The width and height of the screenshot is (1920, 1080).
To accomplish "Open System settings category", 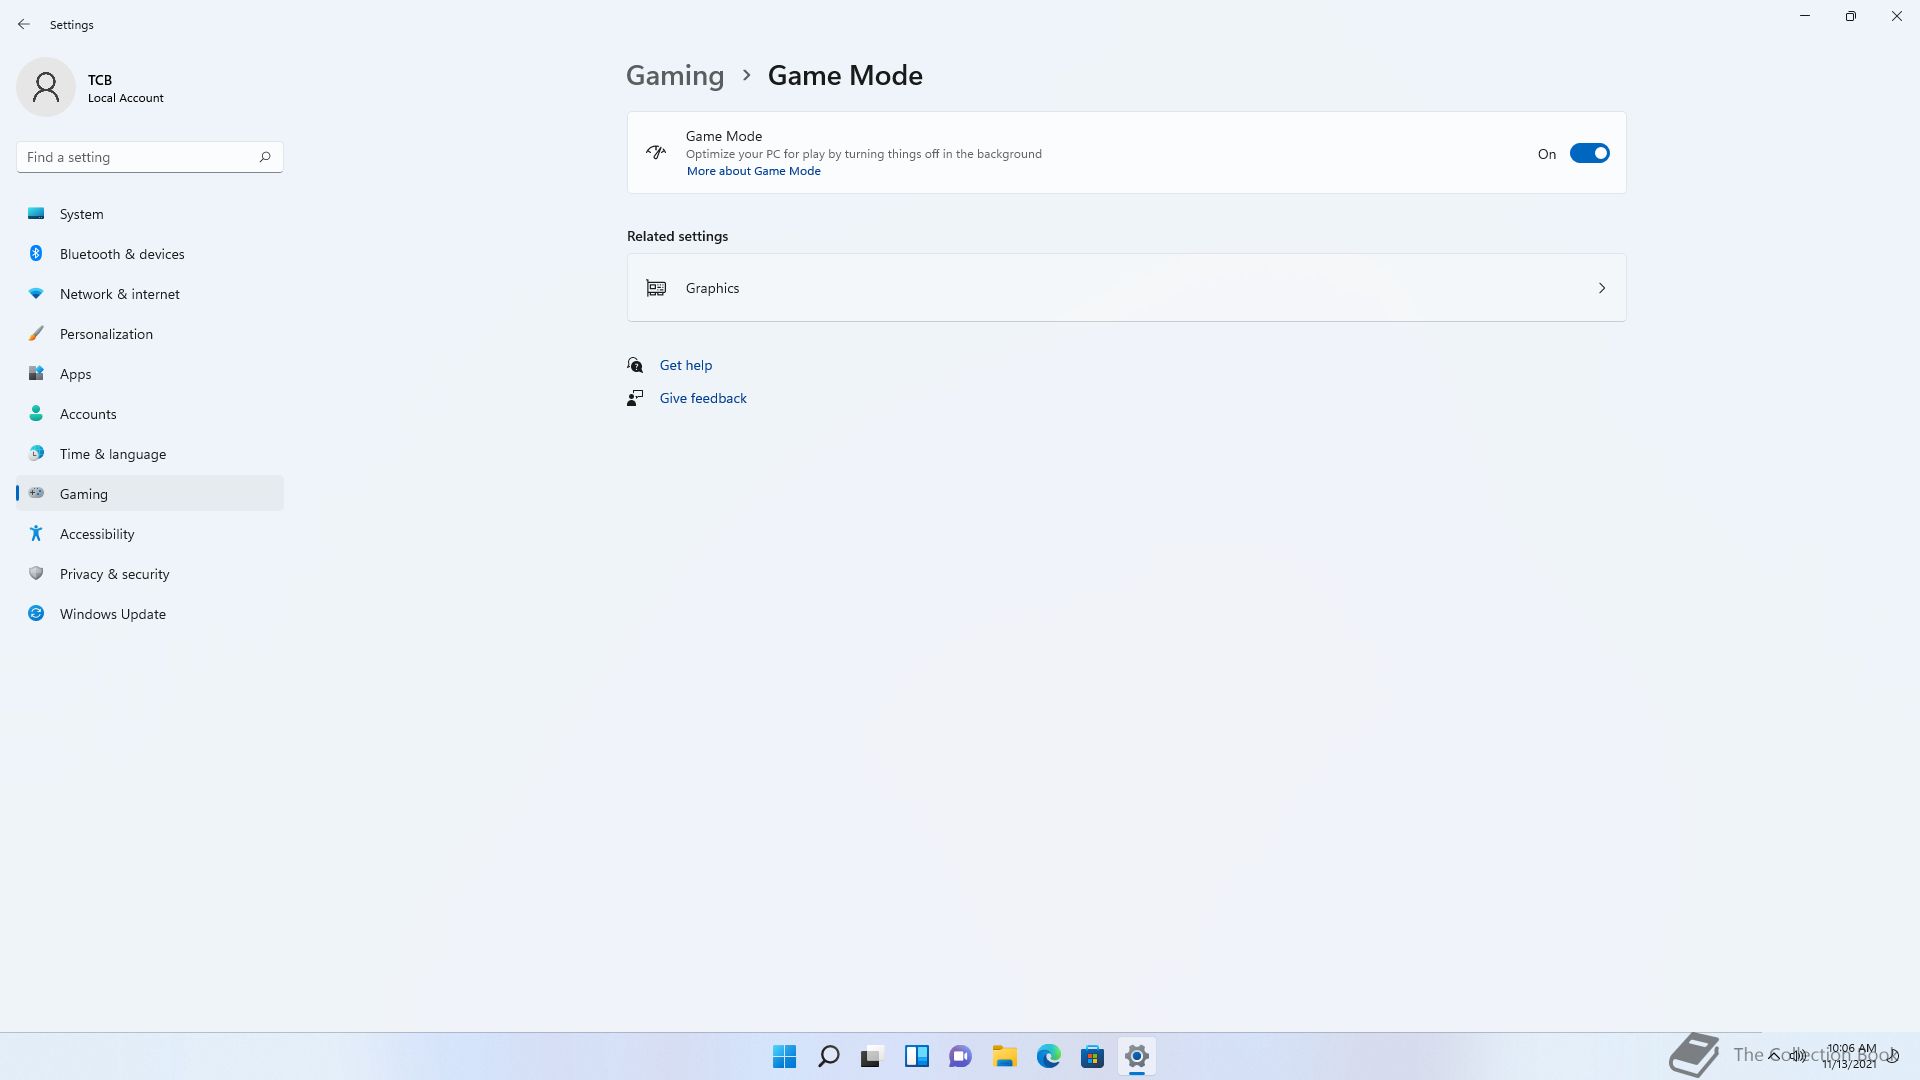I will coord(150,214).
